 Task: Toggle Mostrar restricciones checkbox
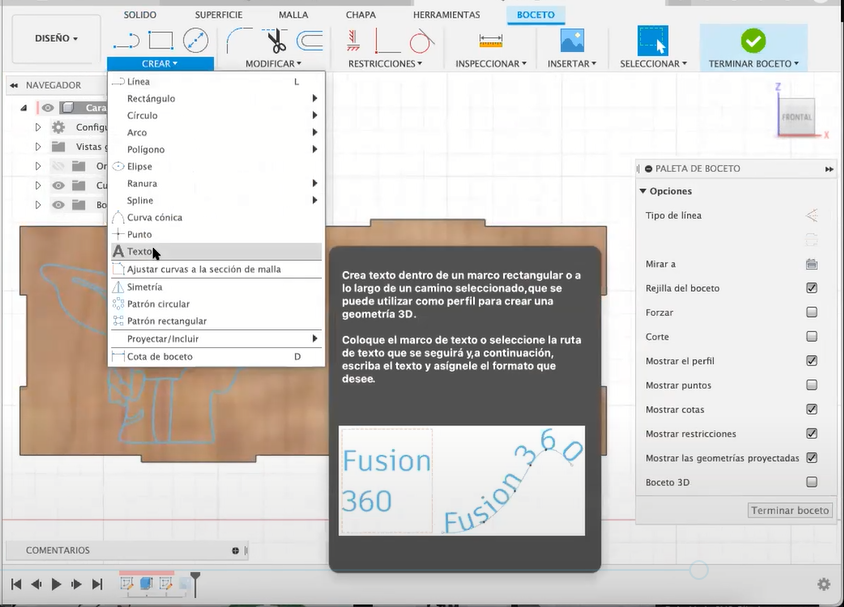(x=812, y=433)
